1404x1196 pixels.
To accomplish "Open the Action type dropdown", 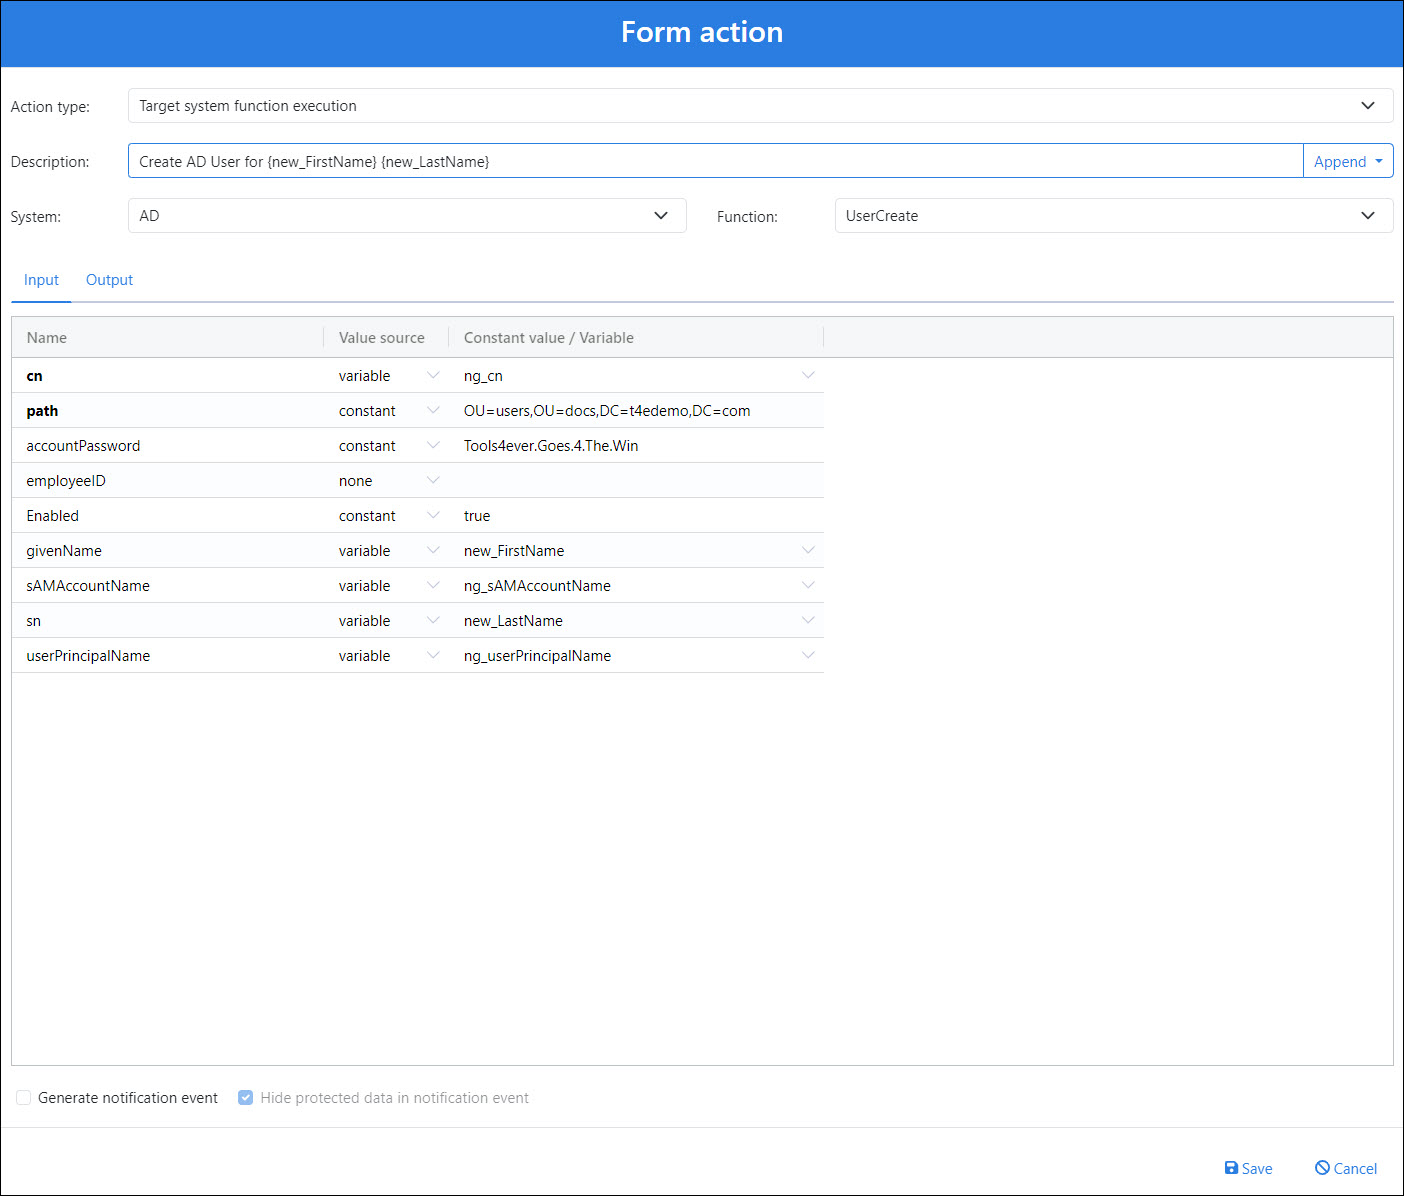I will pos(1367,106).
